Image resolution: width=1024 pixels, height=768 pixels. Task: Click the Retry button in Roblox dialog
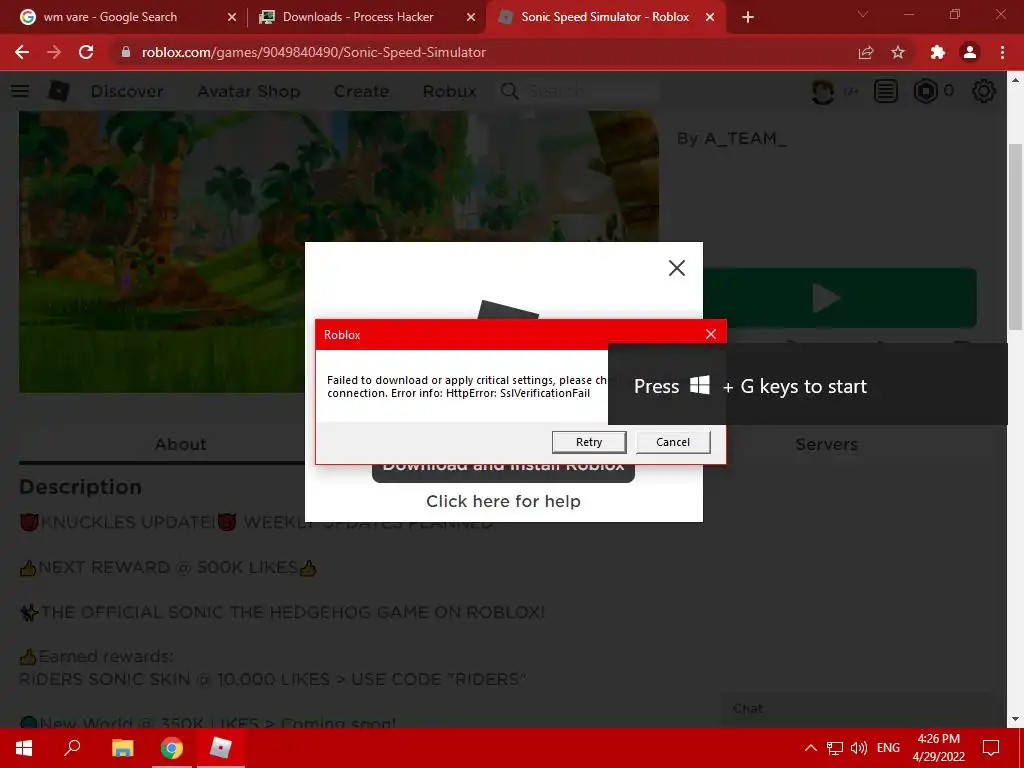(x=588, y=442)
